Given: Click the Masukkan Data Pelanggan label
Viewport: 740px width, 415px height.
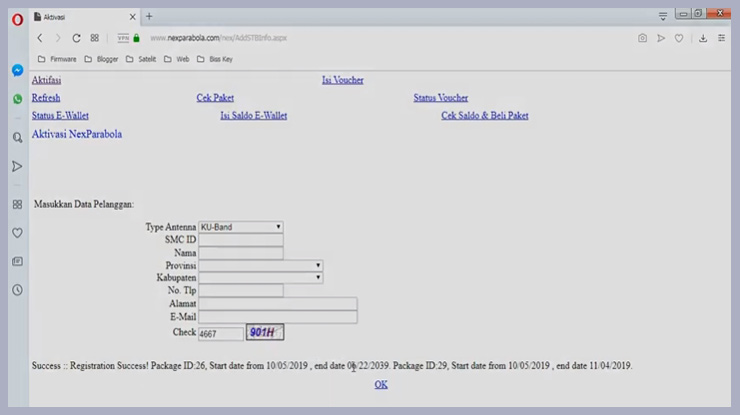Looking at the screenshot, I should (x=84, y=204).
